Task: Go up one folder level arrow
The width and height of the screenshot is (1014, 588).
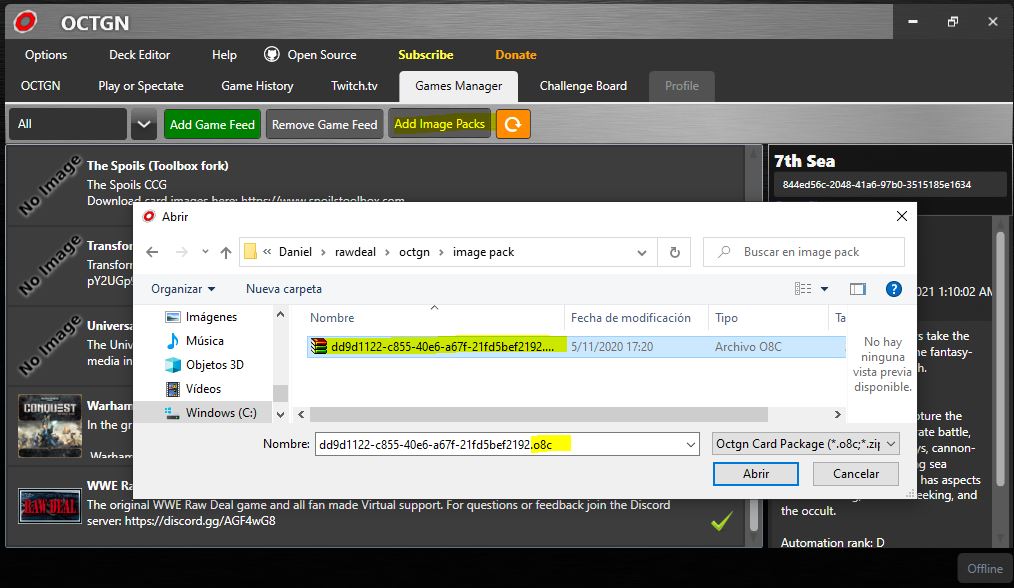Action: pyautogui.click(x=226, y=252)
